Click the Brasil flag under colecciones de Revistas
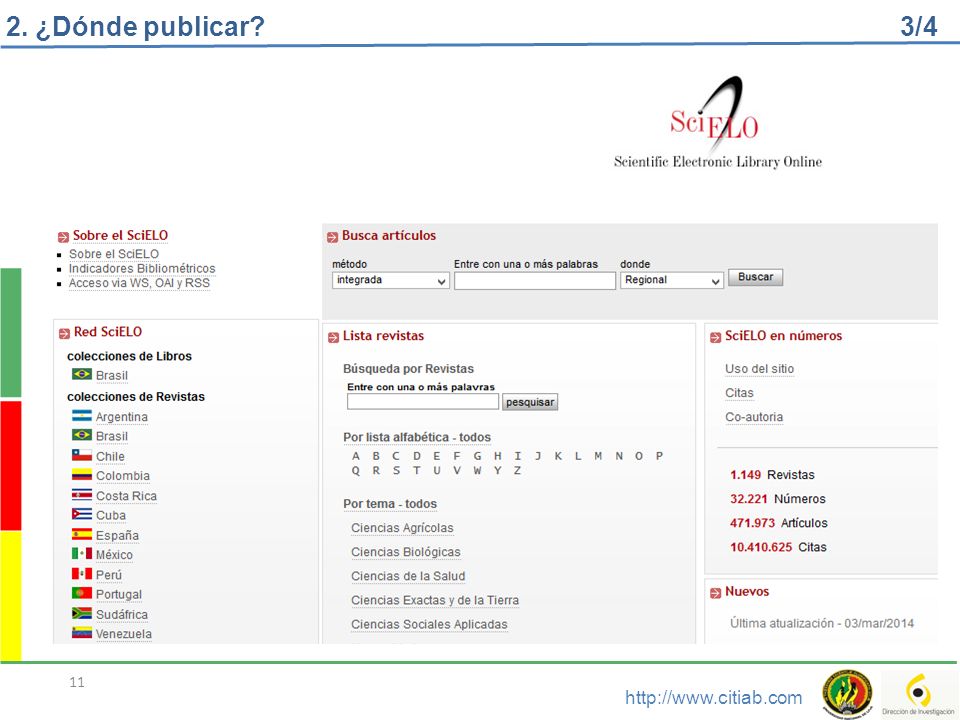Viewport: 960px width, 720px height. (81, 435)
